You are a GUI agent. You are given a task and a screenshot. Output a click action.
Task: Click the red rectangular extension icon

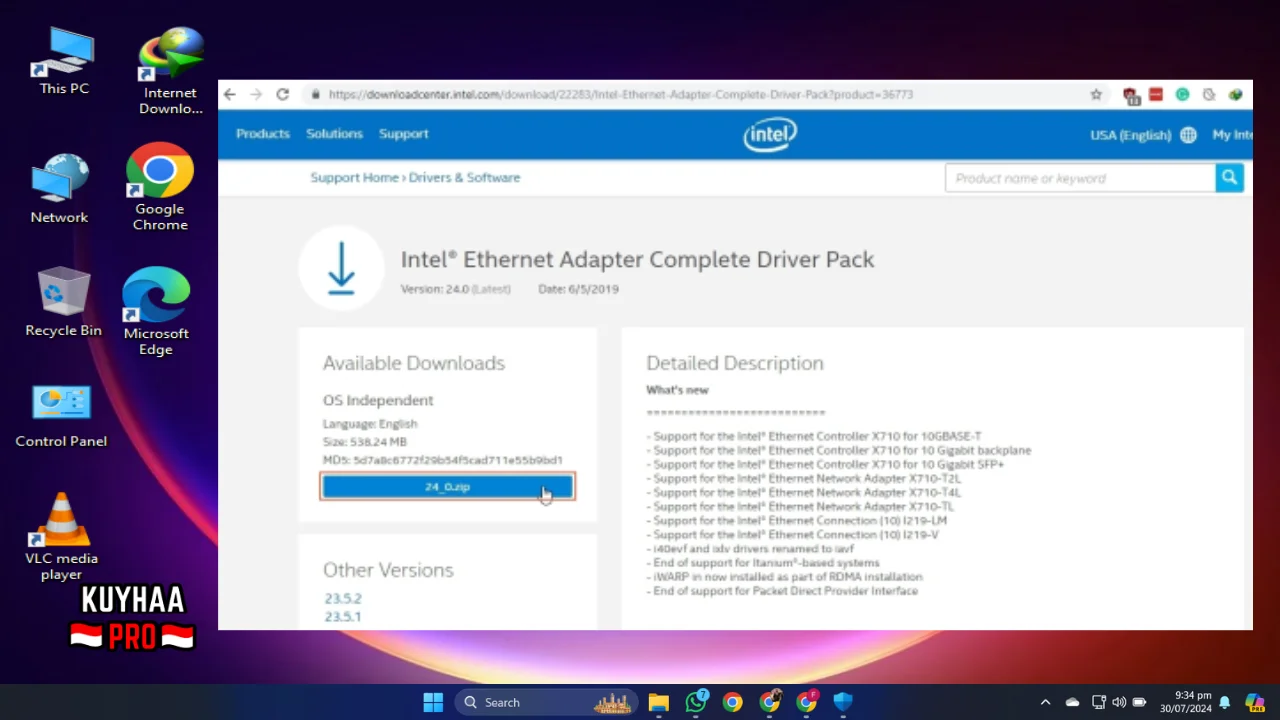(x=1156, y=94)
